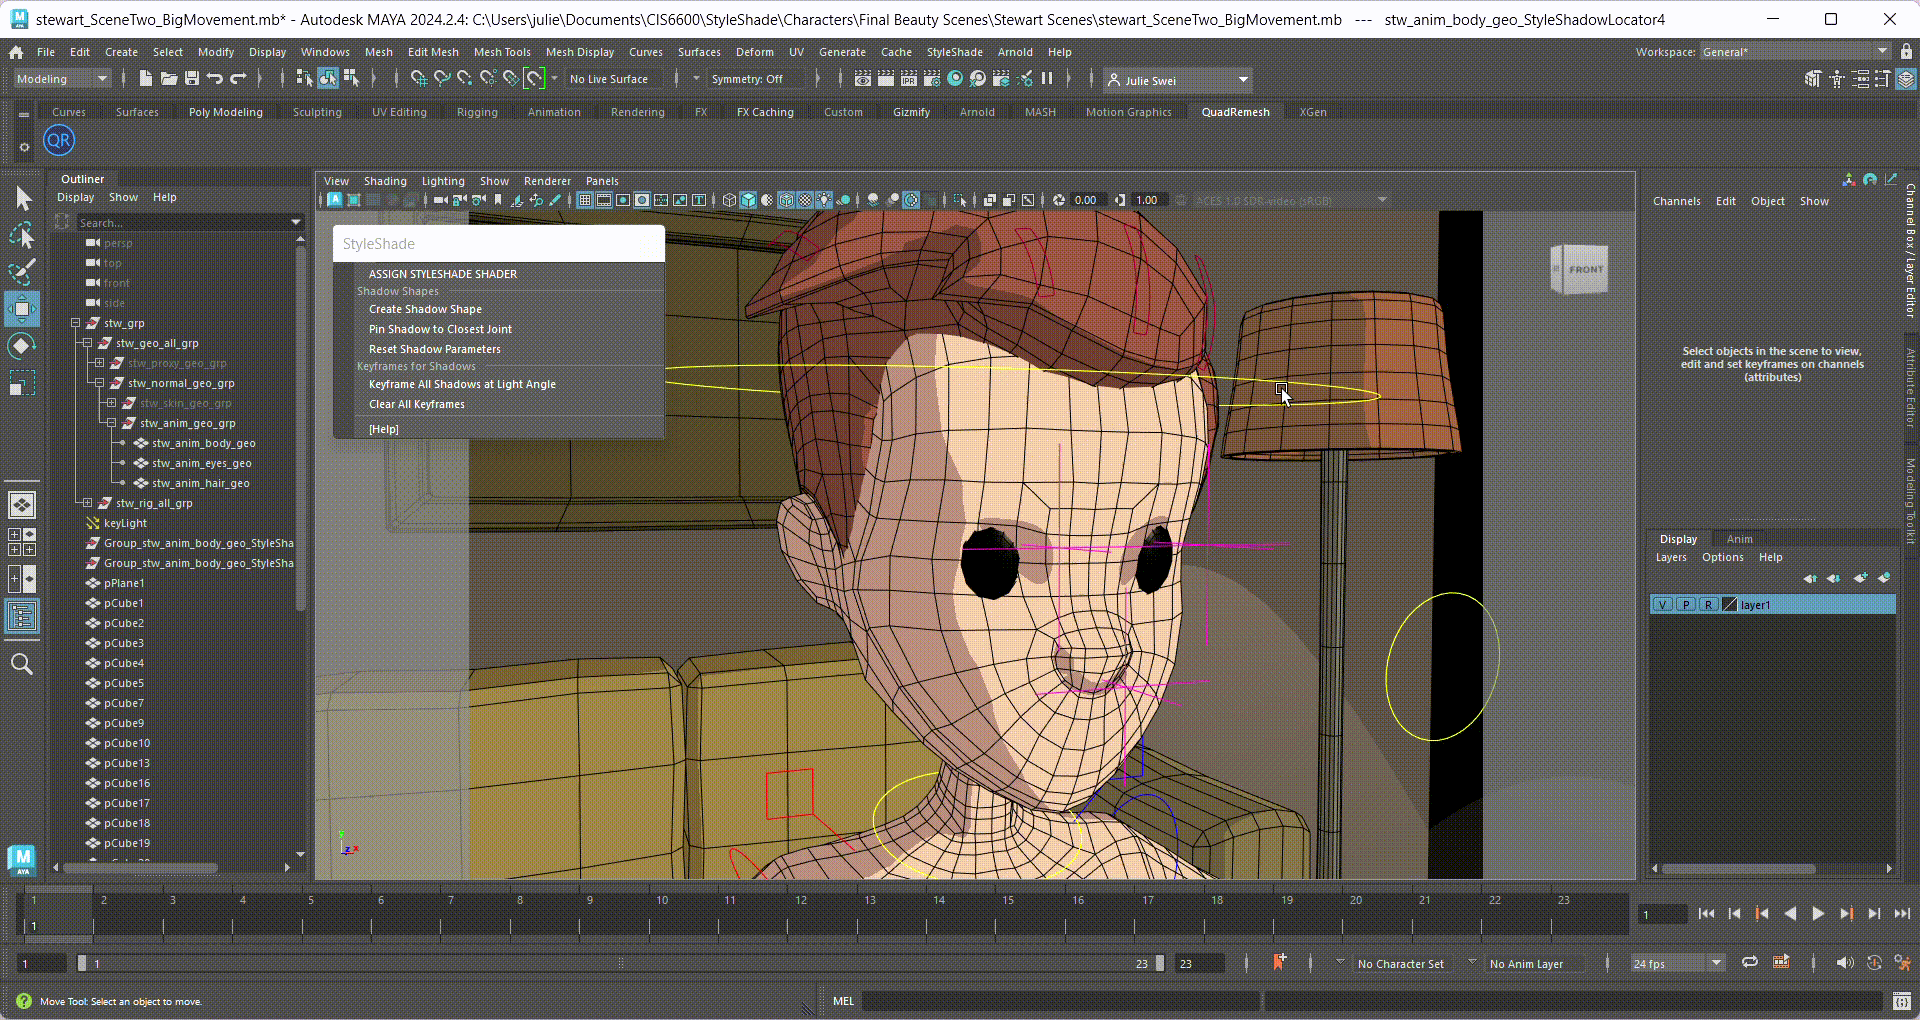Click the QuadRemesh QR shelf icon
This screenshot has height=1020, width=1920.
[x=59, y=141]
